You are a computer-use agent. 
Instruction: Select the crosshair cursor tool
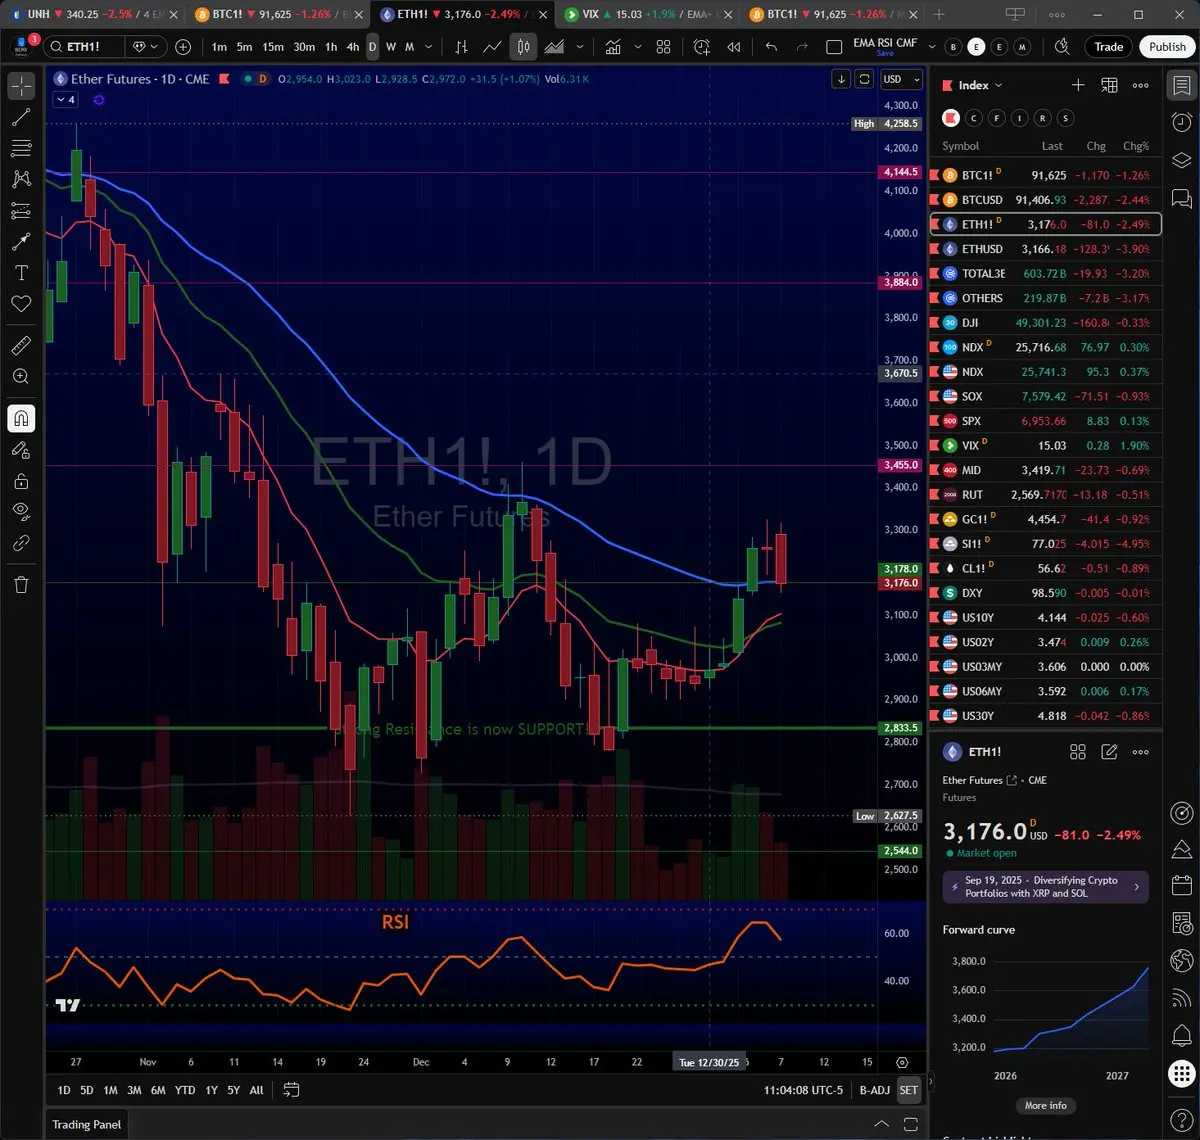(x=21, y=86)
